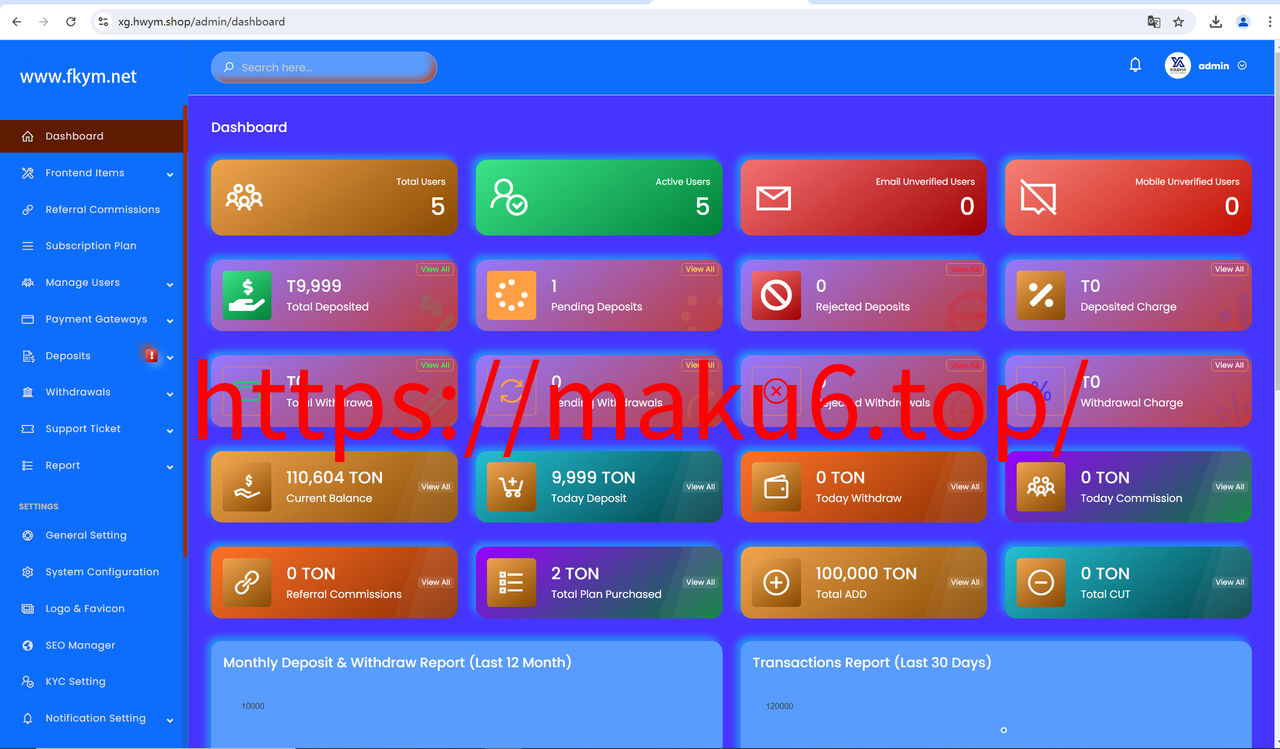The image size is (1280, 749).
Task: Click the Total CUT minus icon
Action: coord(1041,582)
